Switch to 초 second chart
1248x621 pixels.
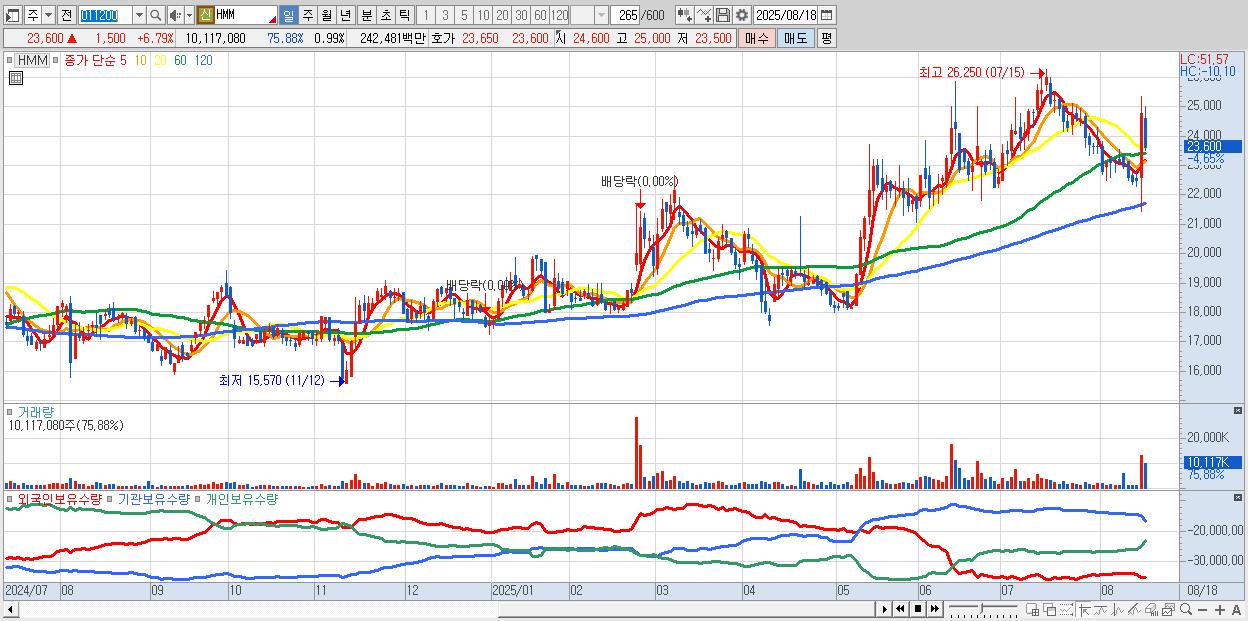pyautogui.click(x=384, y=15)
